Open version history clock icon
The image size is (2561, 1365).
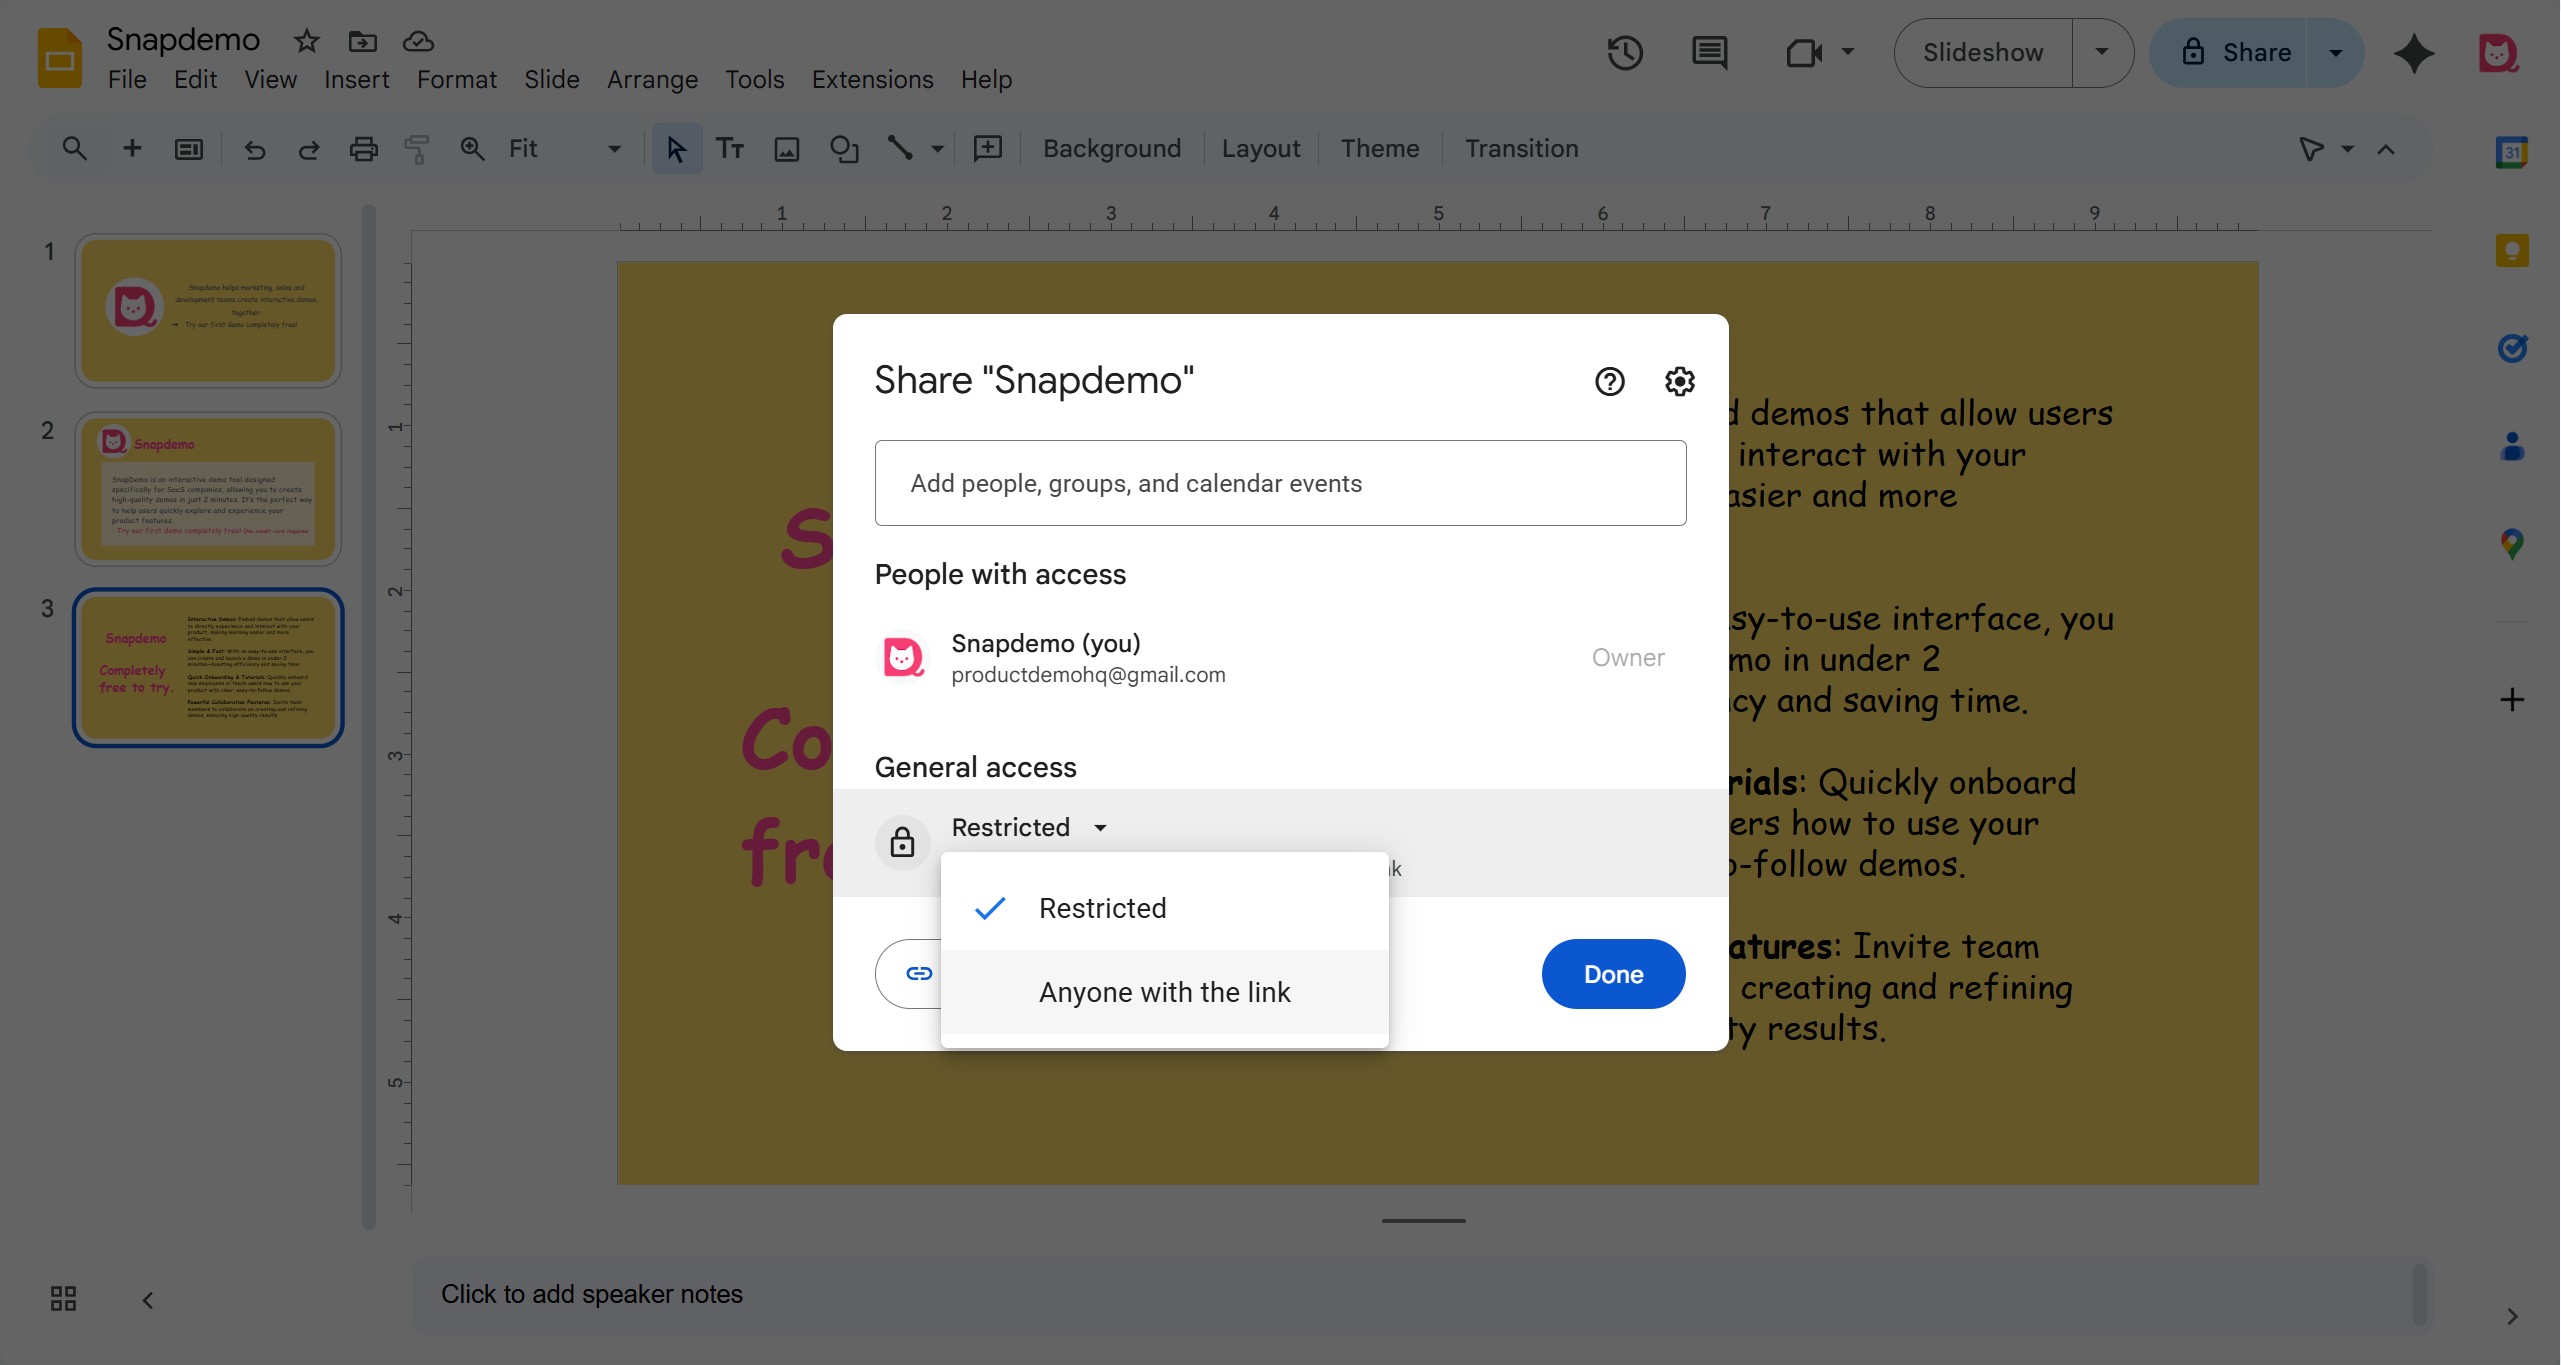[1625, 52]
